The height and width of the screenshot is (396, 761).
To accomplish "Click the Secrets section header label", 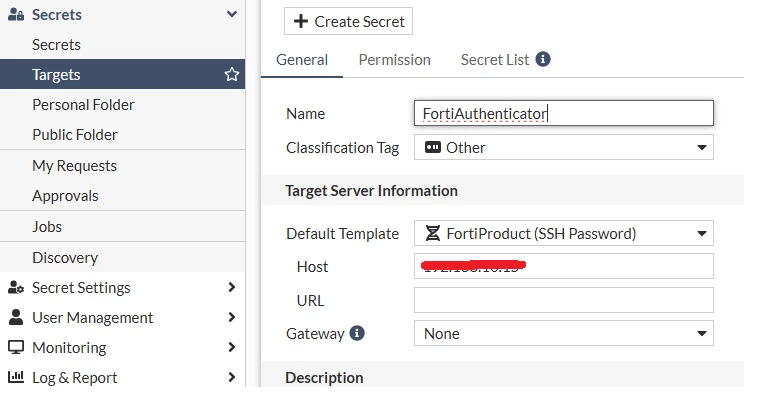I will coord(56,15).
